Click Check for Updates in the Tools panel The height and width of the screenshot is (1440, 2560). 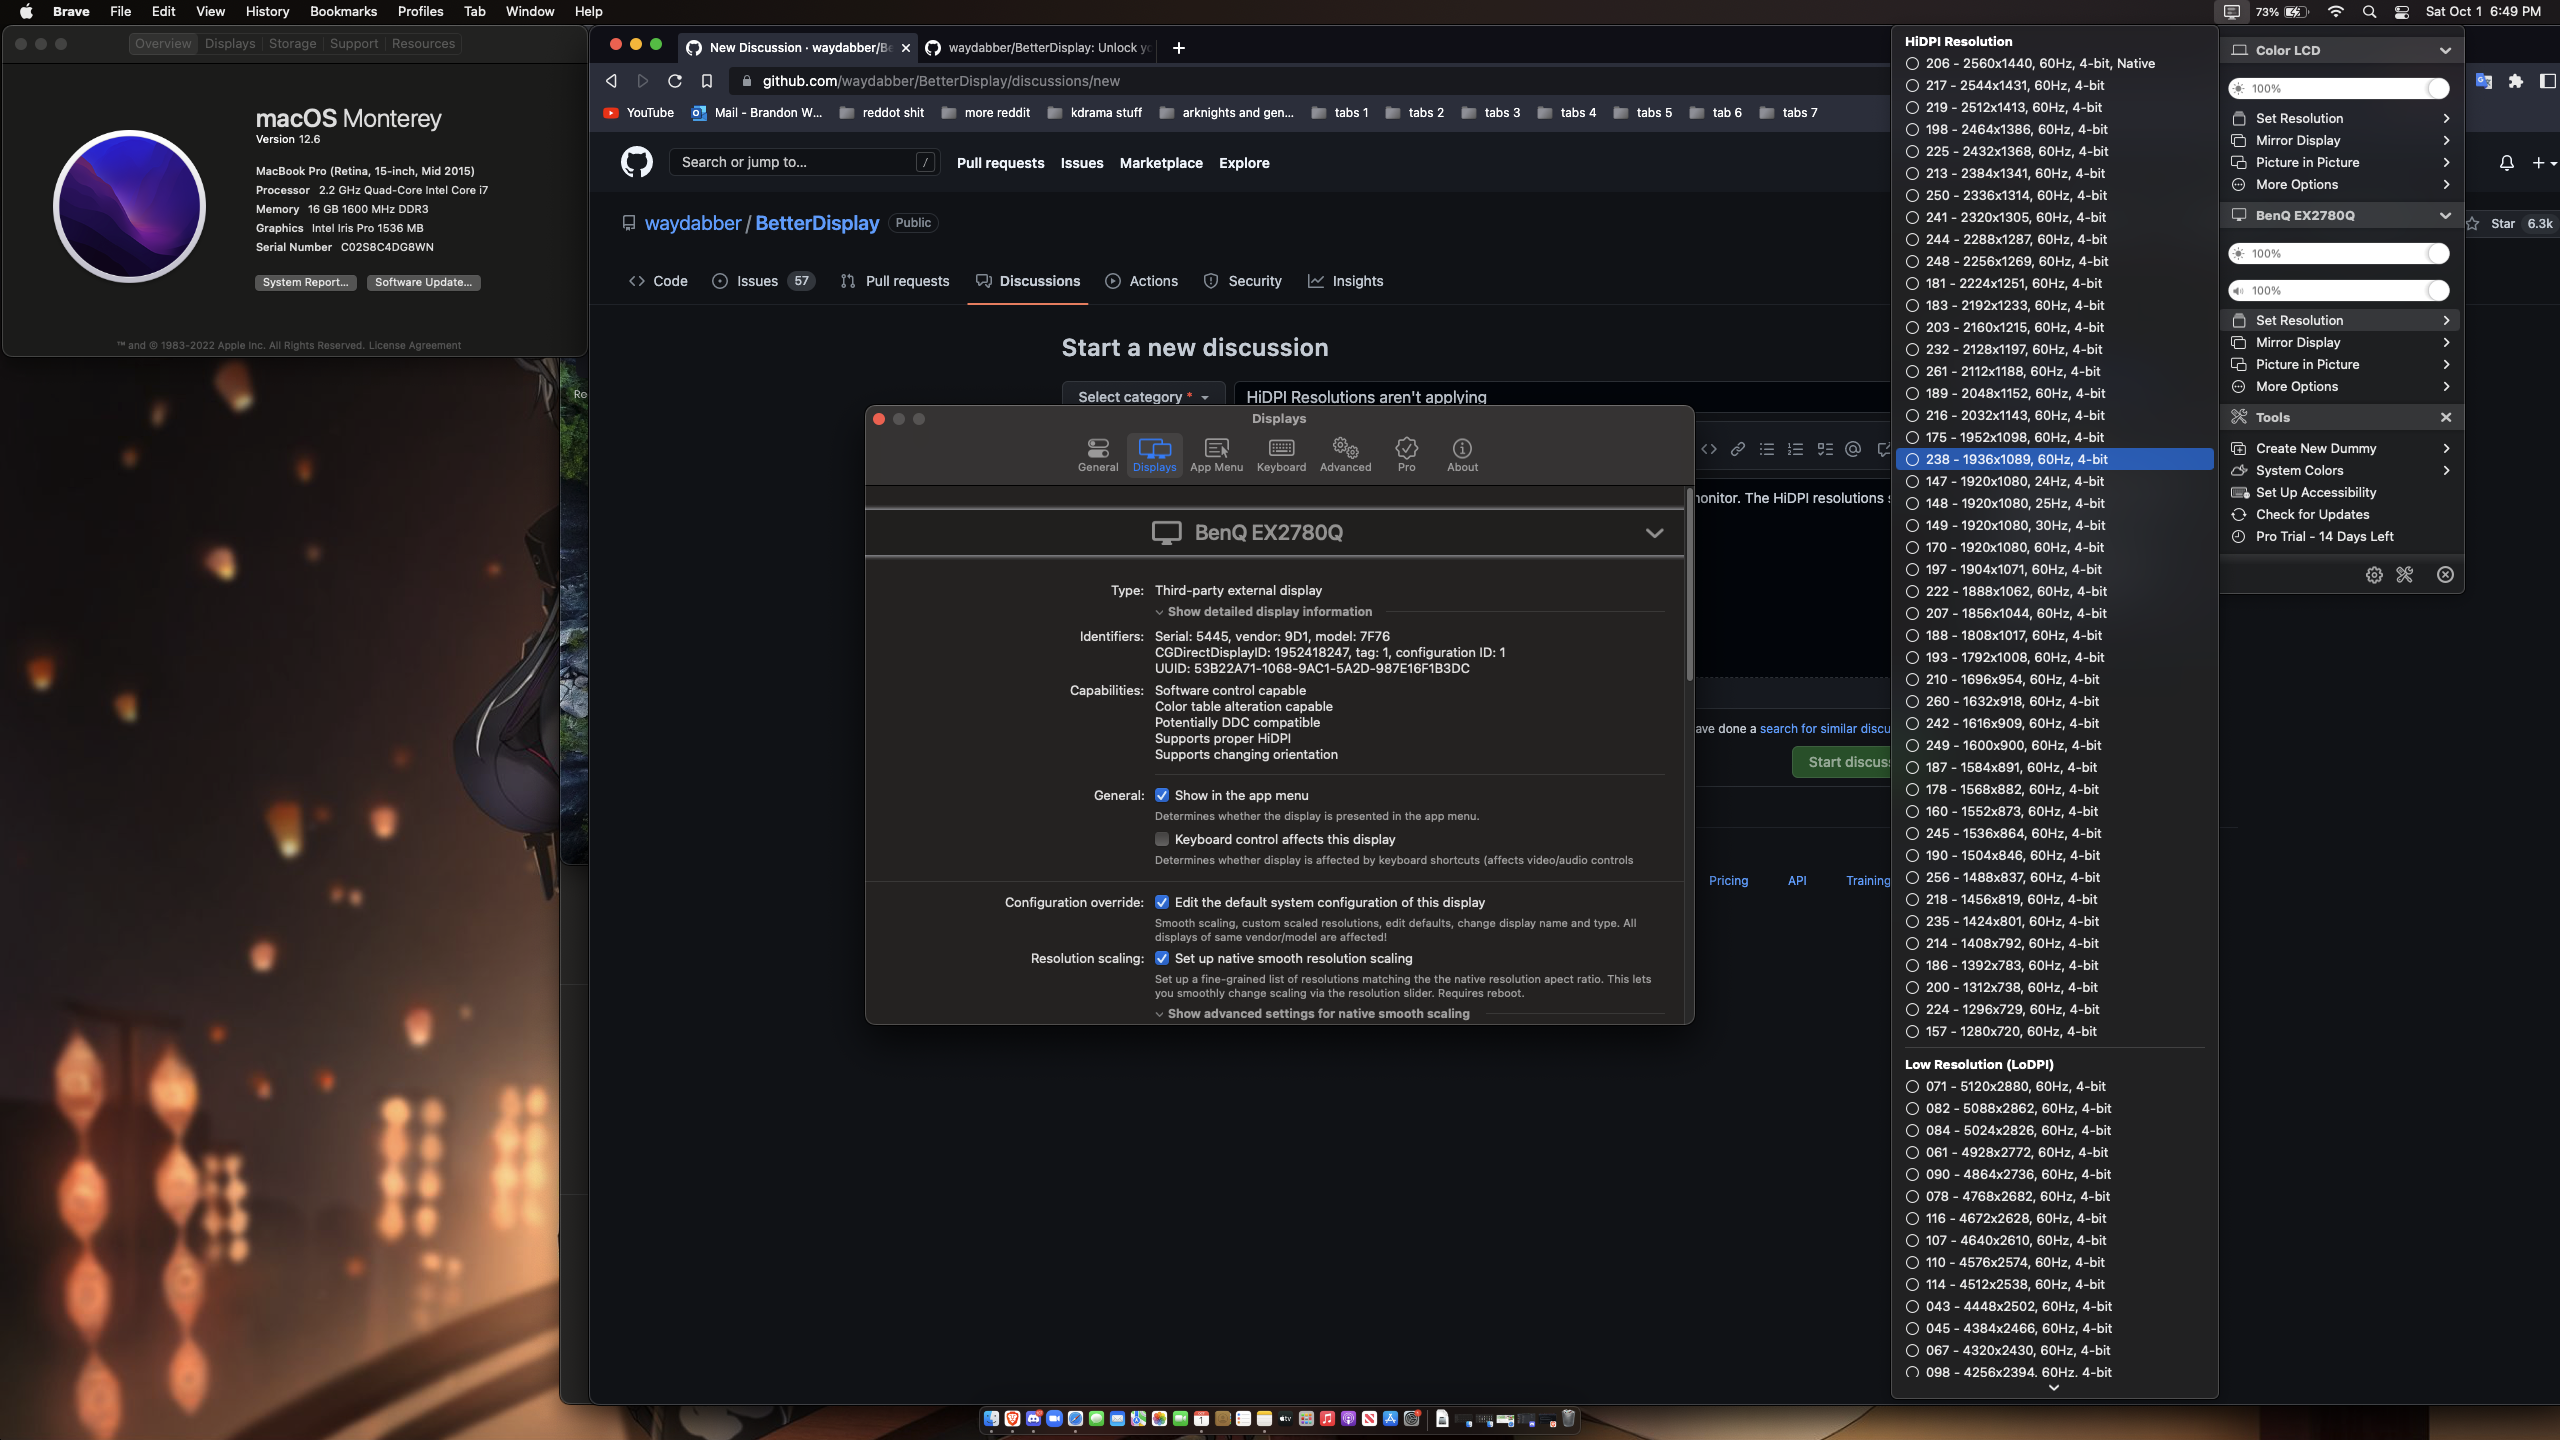point(2312,514)
